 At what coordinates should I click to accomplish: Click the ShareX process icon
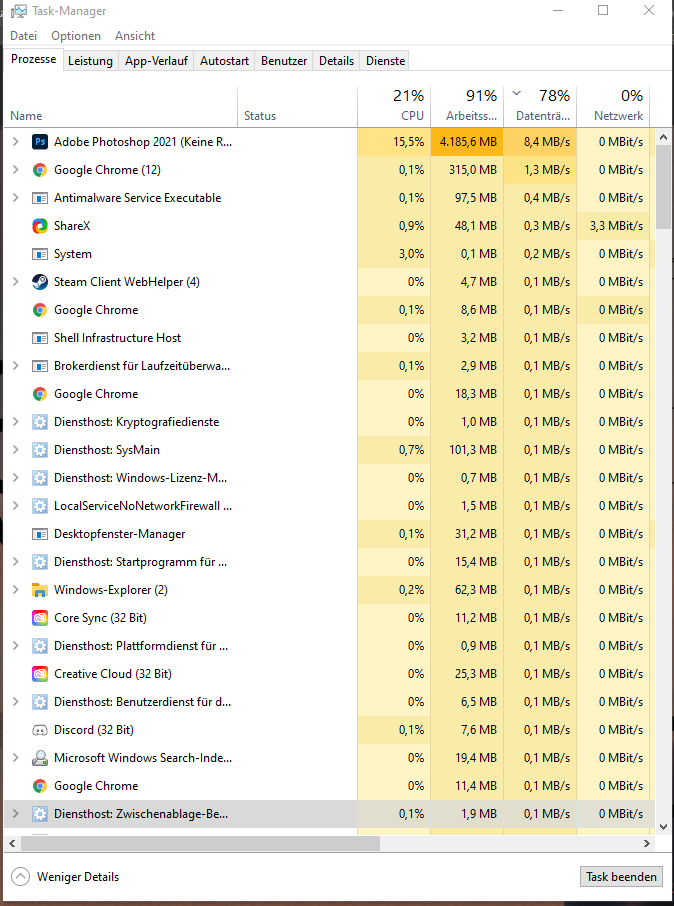(39, 226)
